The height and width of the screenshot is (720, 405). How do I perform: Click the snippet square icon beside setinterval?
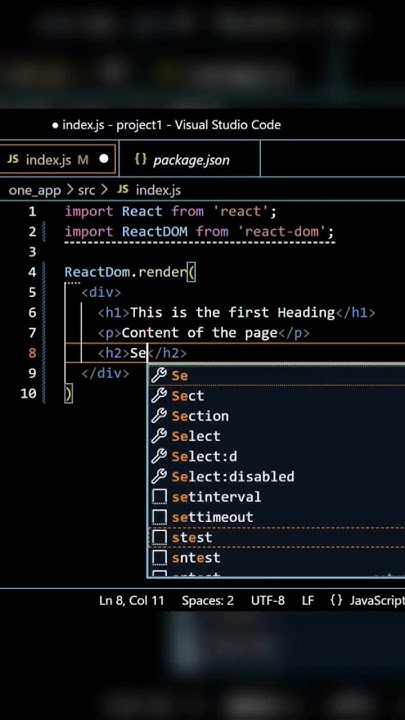point(159,496)
